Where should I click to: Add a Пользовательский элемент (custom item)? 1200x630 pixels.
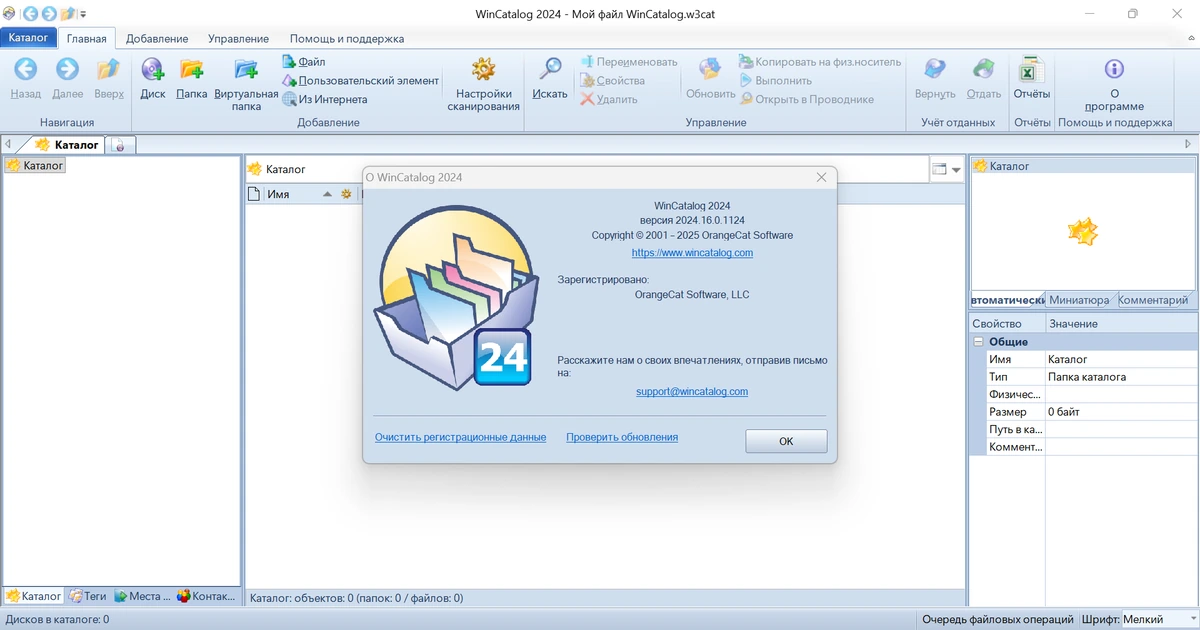click(x=360, y=80)
